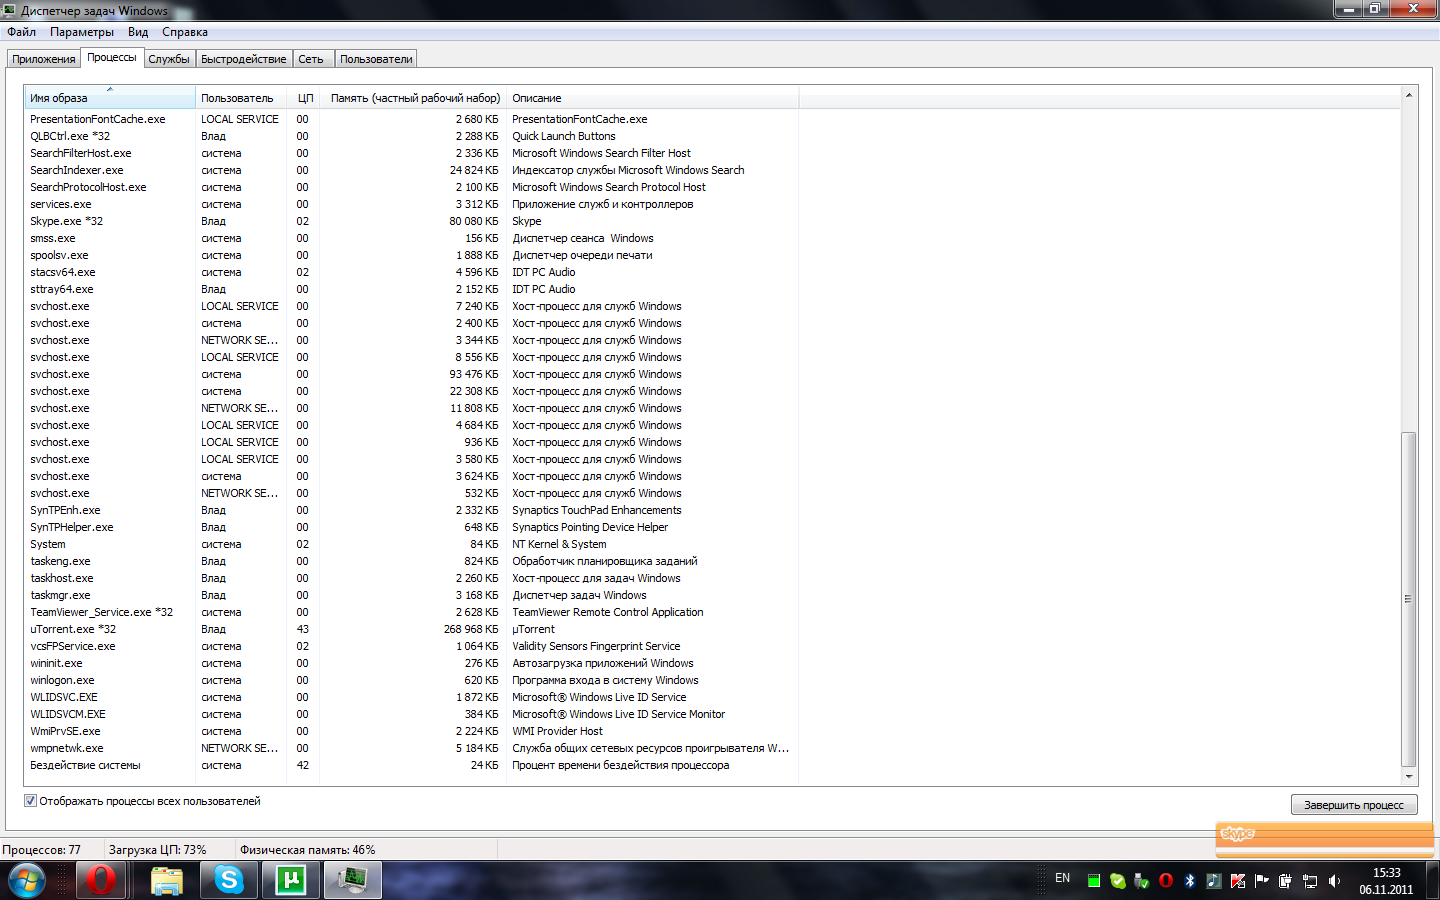Open Opera browser from the taskbar

click(x=101, y=880)
